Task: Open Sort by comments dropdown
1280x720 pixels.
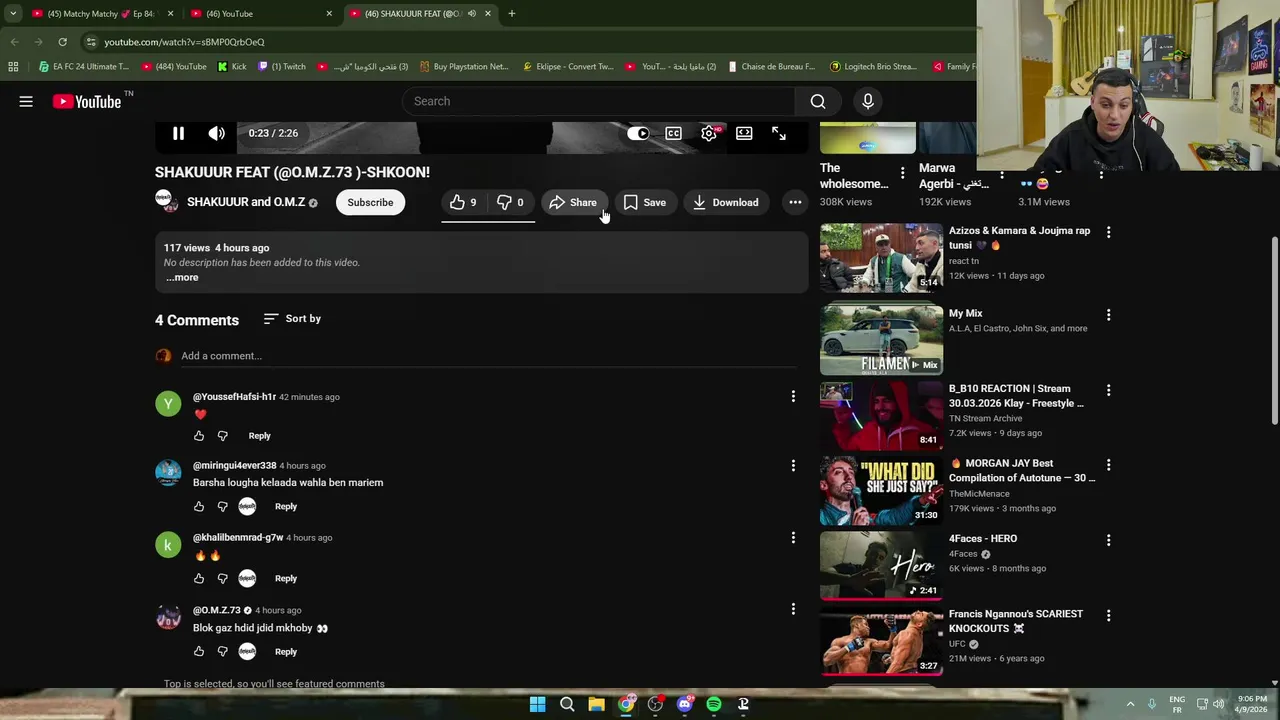Action: (292, 318)
